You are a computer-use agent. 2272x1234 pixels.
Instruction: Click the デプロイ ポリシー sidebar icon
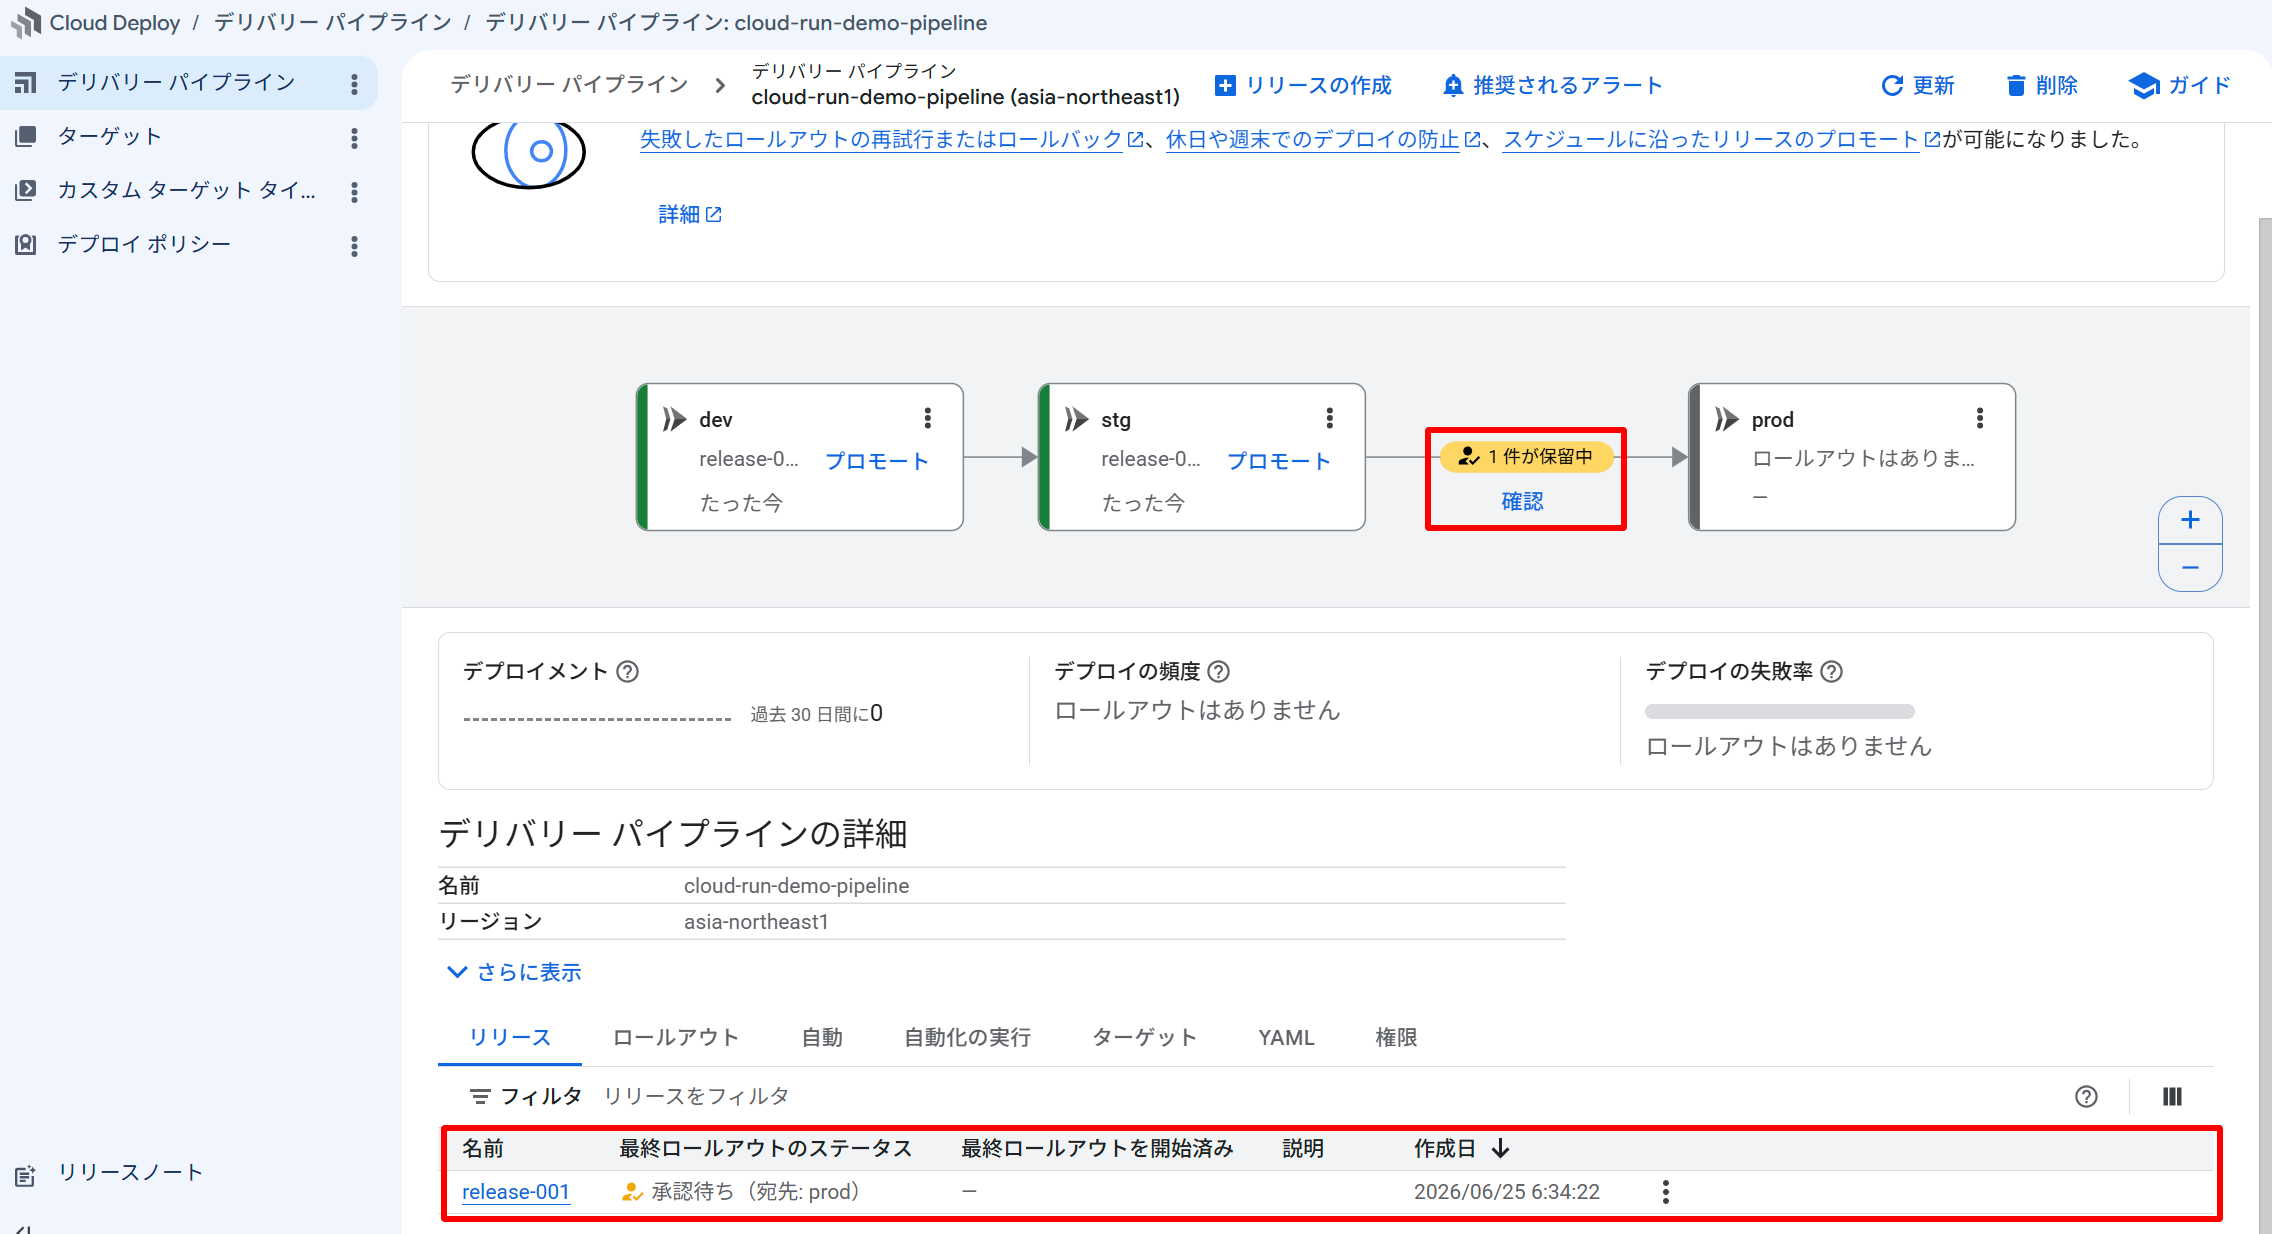pyautogui.click(x=26, y=244)
